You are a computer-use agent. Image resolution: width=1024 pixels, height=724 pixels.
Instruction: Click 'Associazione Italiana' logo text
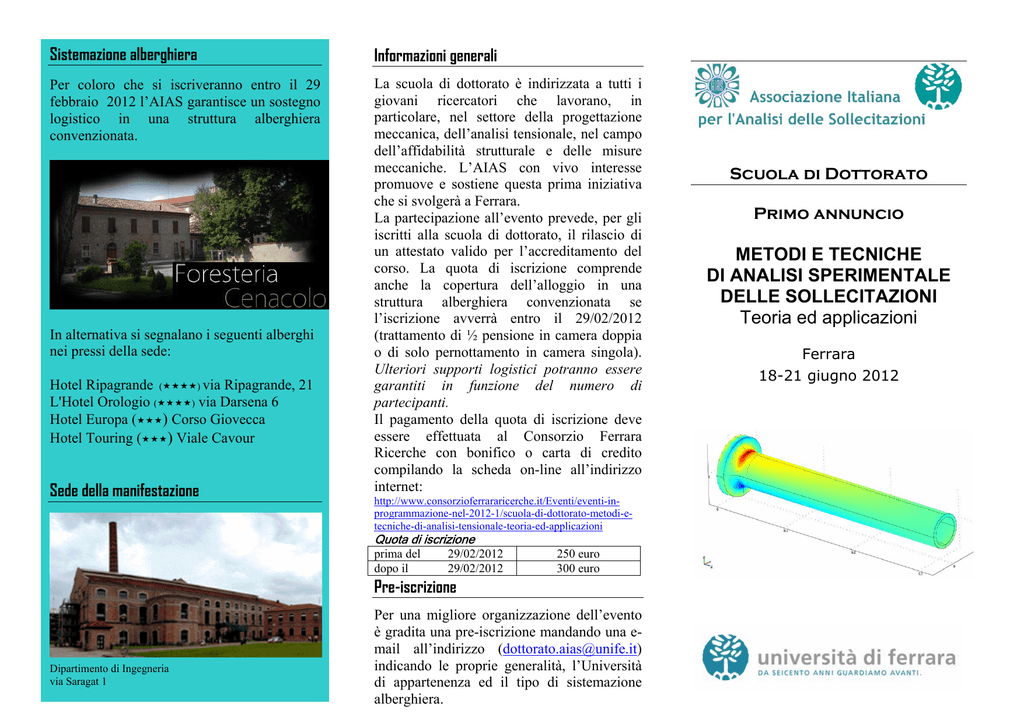tap(825, 97)
